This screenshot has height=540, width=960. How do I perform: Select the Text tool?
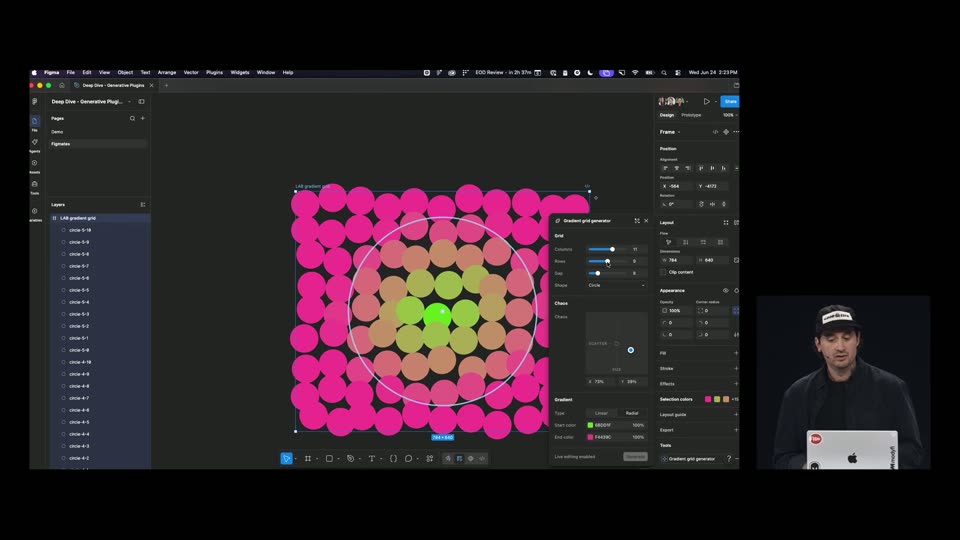coord(372,459)
